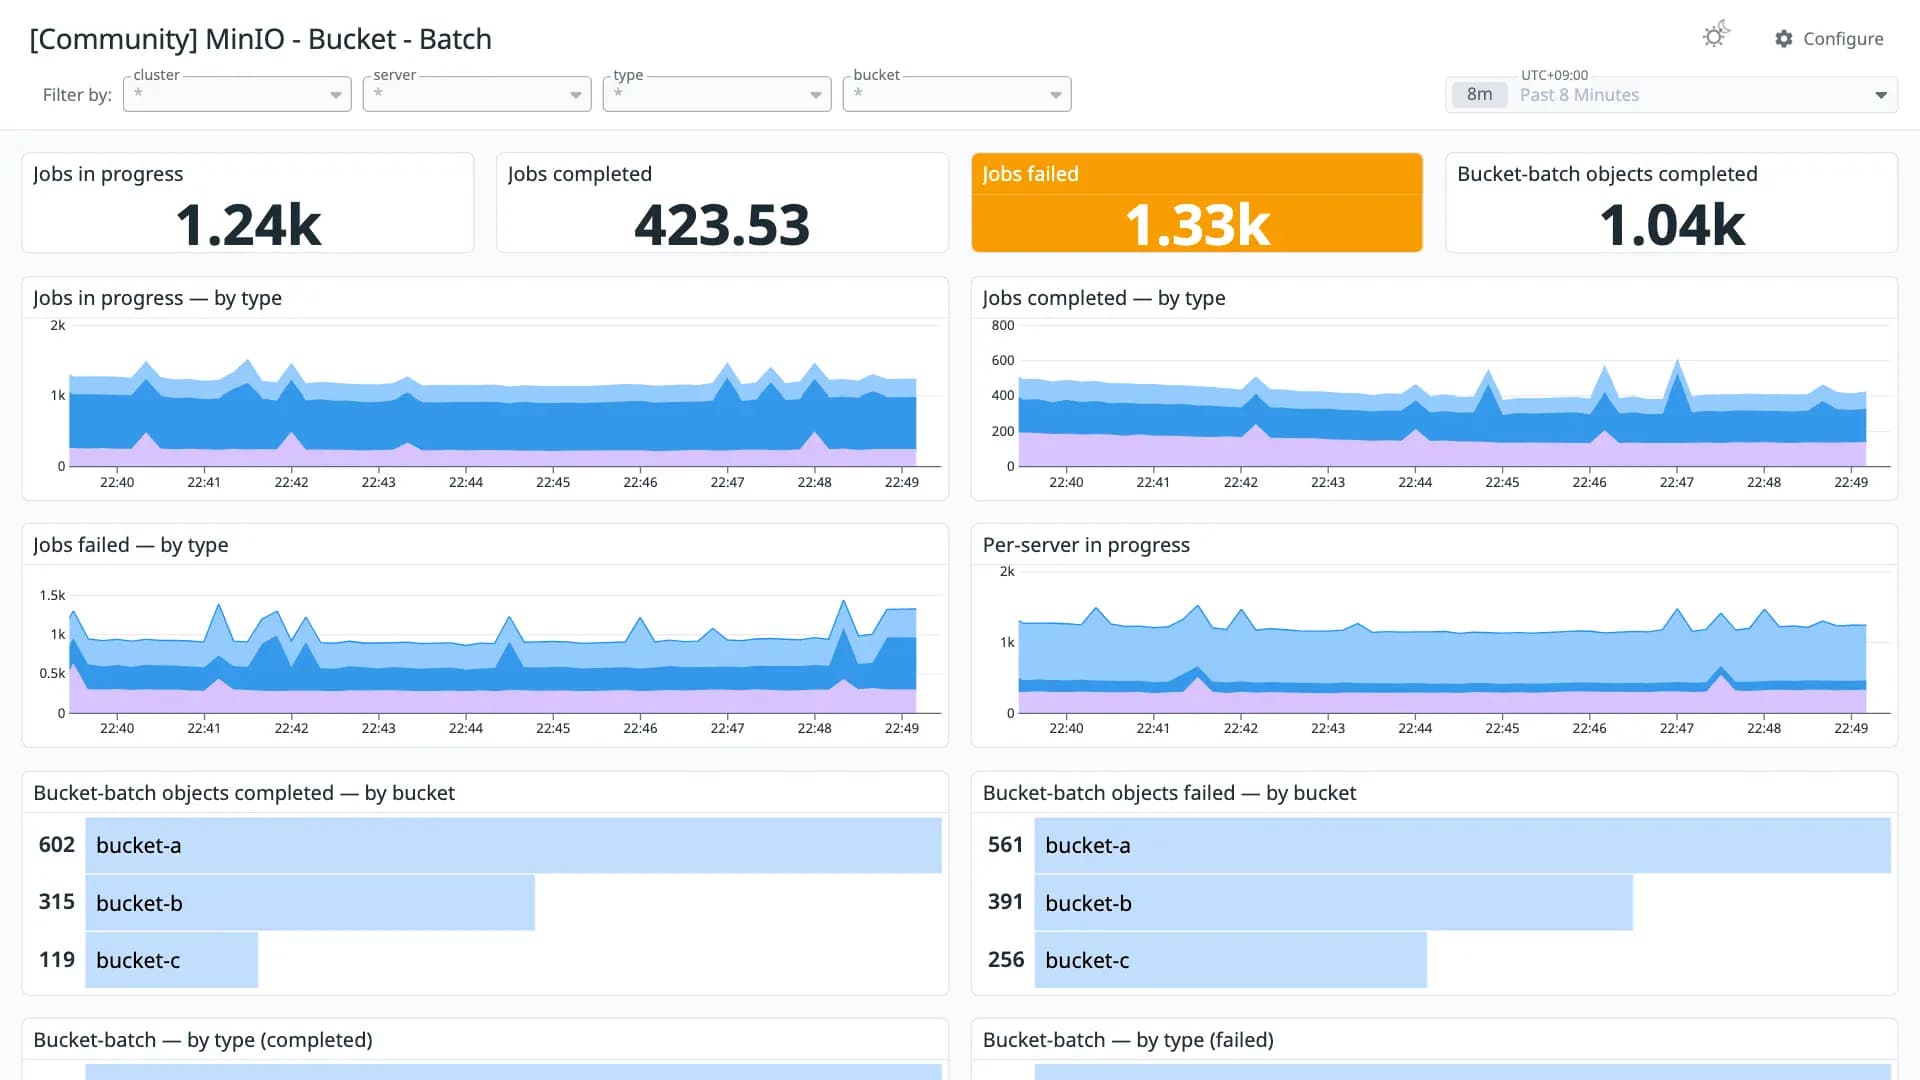Open the server filter dropdown
Viewport: 1920px width, 1080px height.
click(x=477, y=94)
